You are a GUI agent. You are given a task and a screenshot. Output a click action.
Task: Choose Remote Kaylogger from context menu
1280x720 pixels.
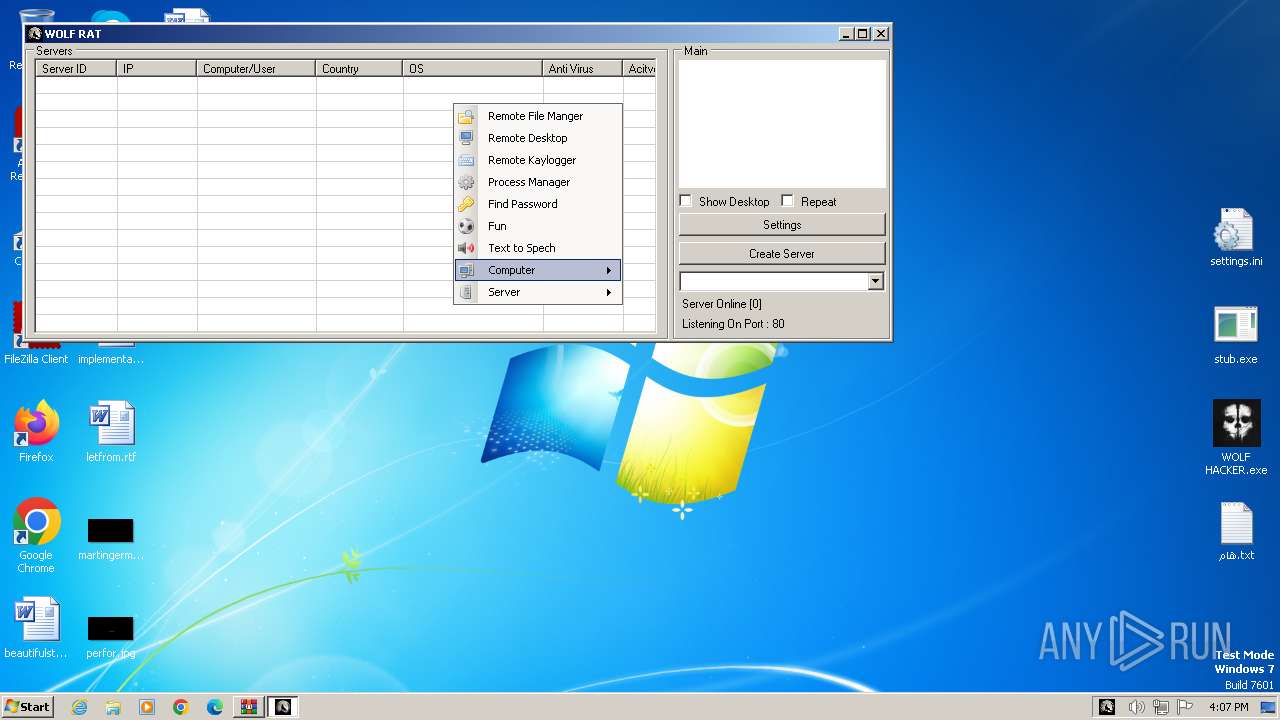pyautogui.click(x=538, y=160)
